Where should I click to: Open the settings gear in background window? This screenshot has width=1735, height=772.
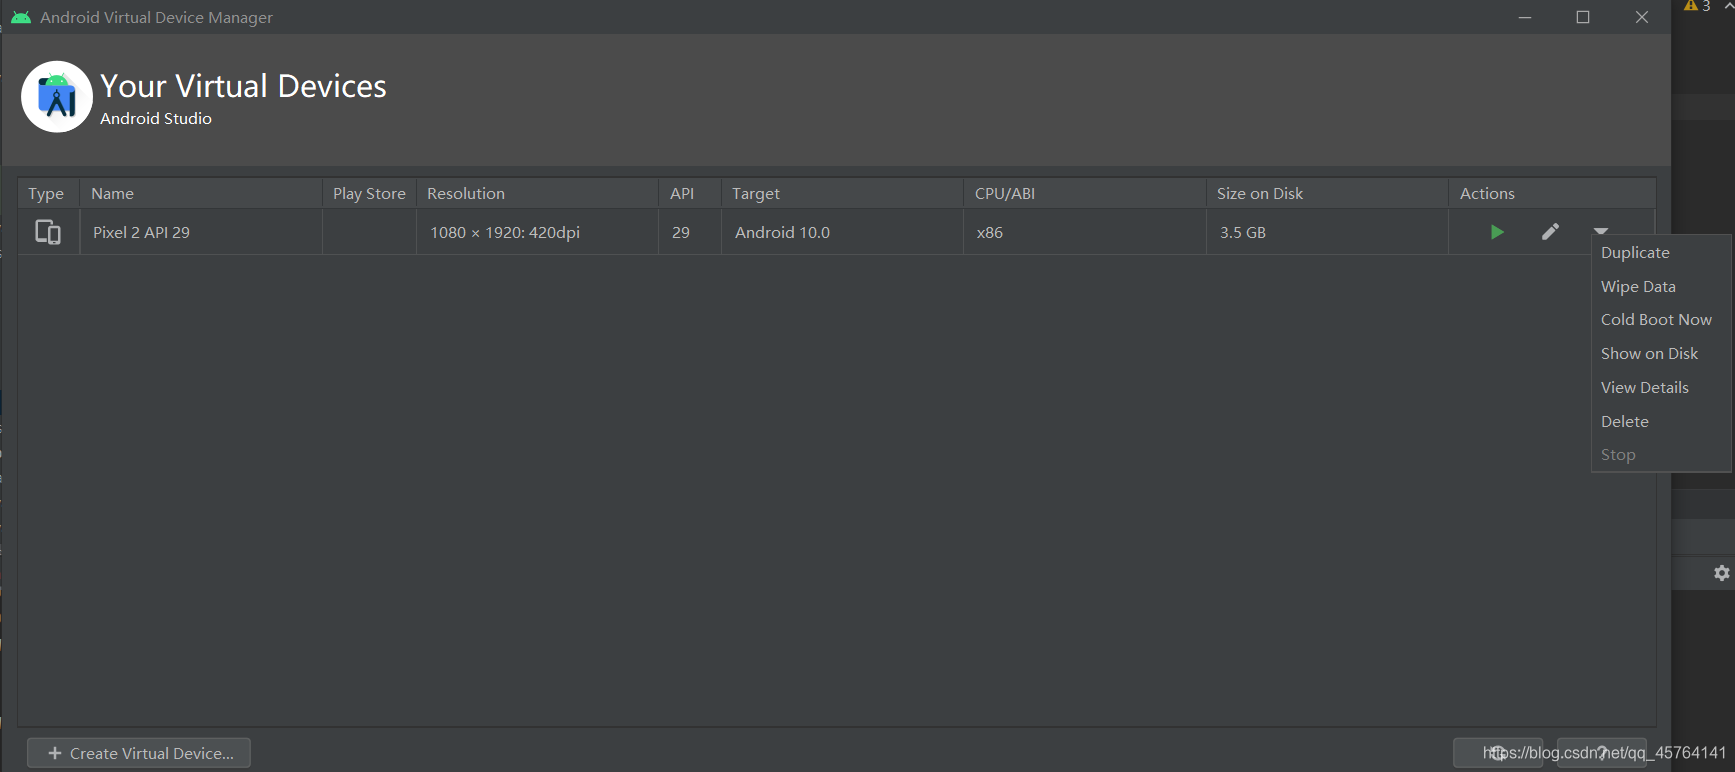point(1721,573)
